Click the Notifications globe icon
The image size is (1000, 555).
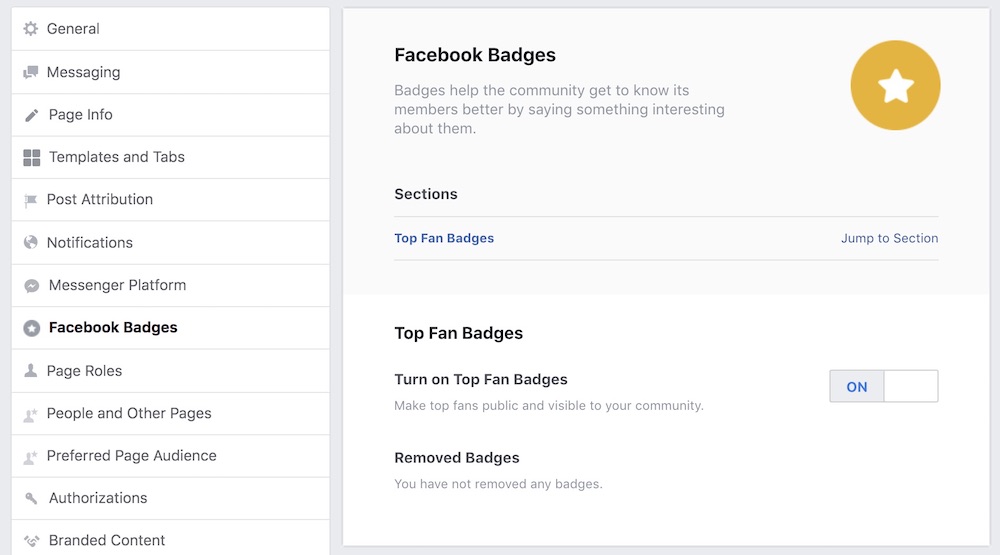(31, 242)
